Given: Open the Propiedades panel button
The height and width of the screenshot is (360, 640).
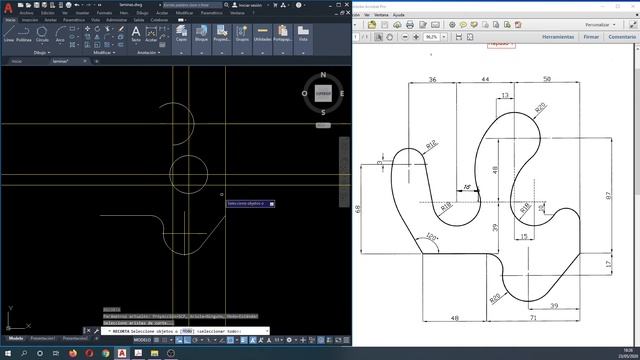Looking at the screenshot, I should click(x=222, y=34).
